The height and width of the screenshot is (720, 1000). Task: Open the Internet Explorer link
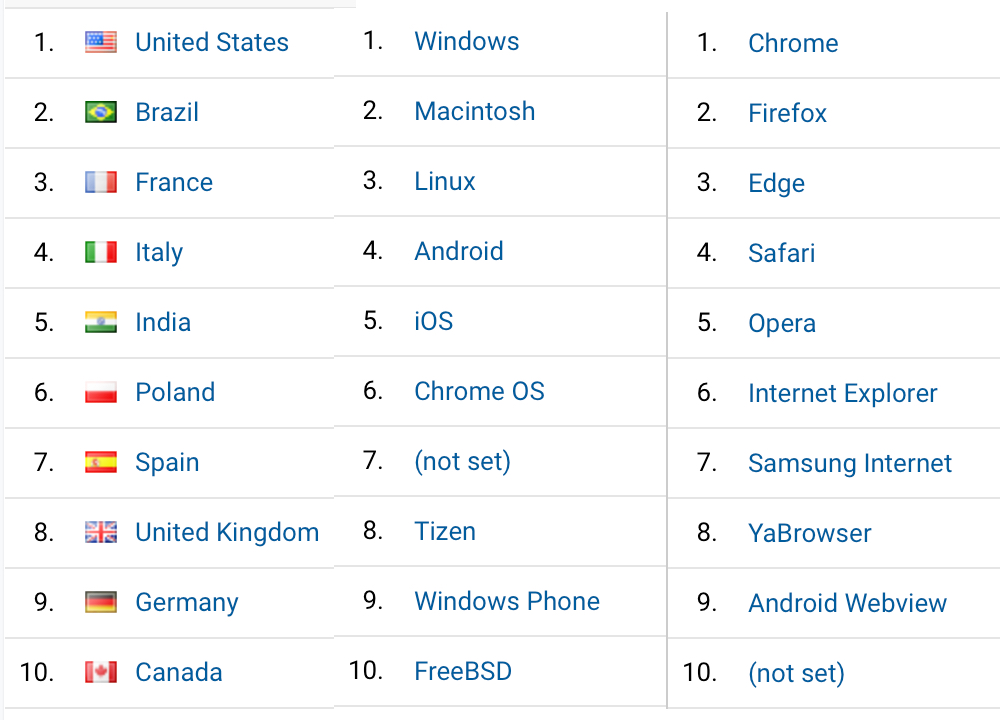[842, 393]
